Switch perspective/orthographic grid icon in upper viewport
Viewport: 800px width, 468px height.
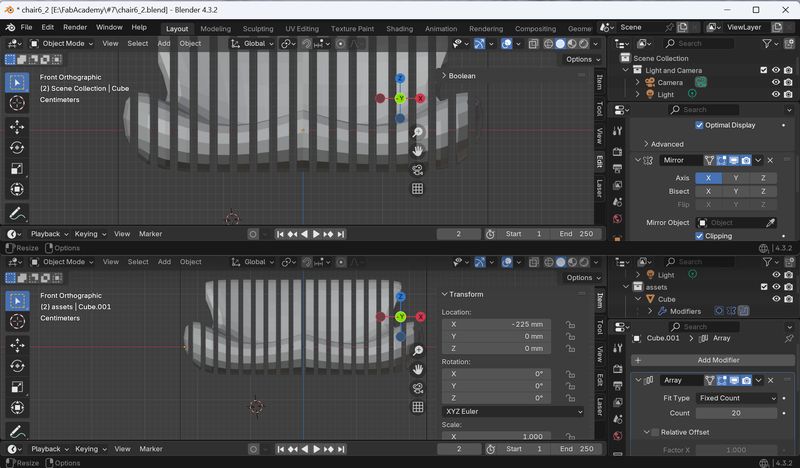pyautogui.click(x=417, y=189)
